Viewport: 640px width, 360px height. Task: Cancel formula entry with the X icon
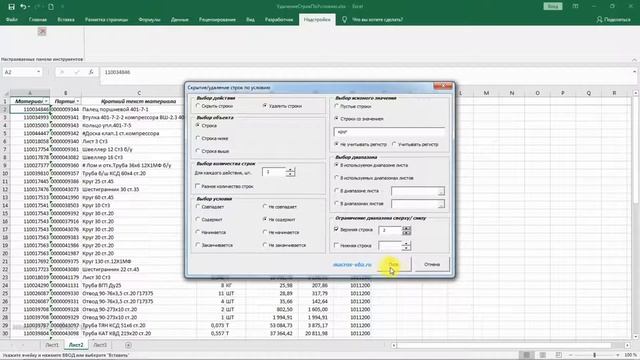pyautogui.click(x=62, y=72)
